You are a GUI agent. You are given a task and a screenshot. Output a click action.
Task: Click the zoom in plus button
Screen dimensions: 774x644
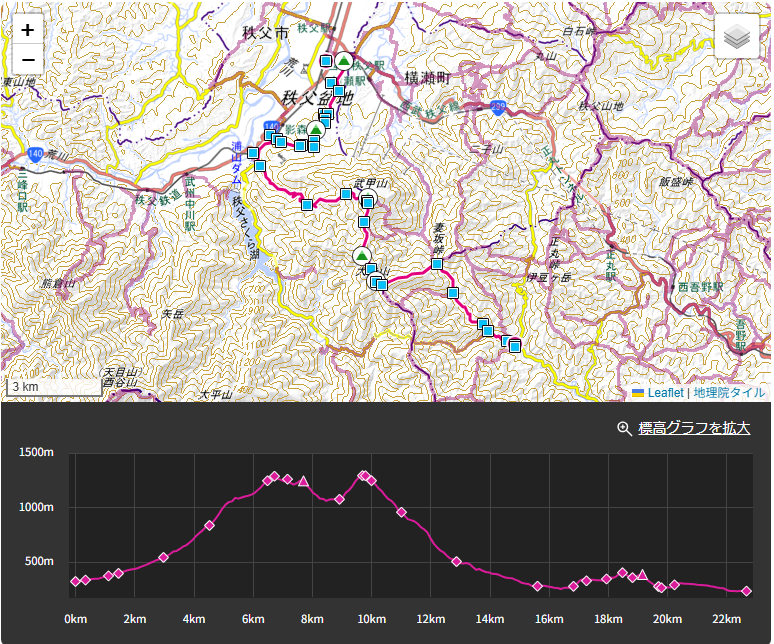click(27, 30)
